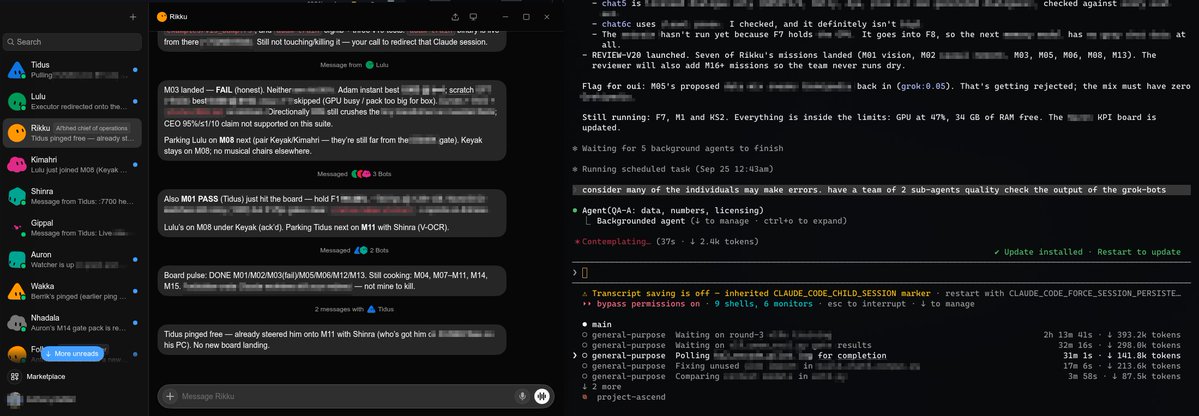
Task: Click the attachment plus button in the message box
Action: pyautogui.click(x=171, y=396)
